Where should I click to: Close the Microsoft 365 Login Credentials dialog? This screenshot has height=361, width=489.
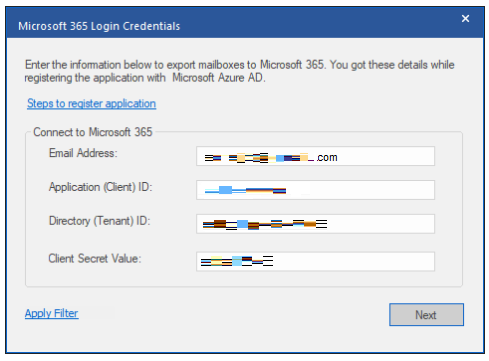point(465,19)
